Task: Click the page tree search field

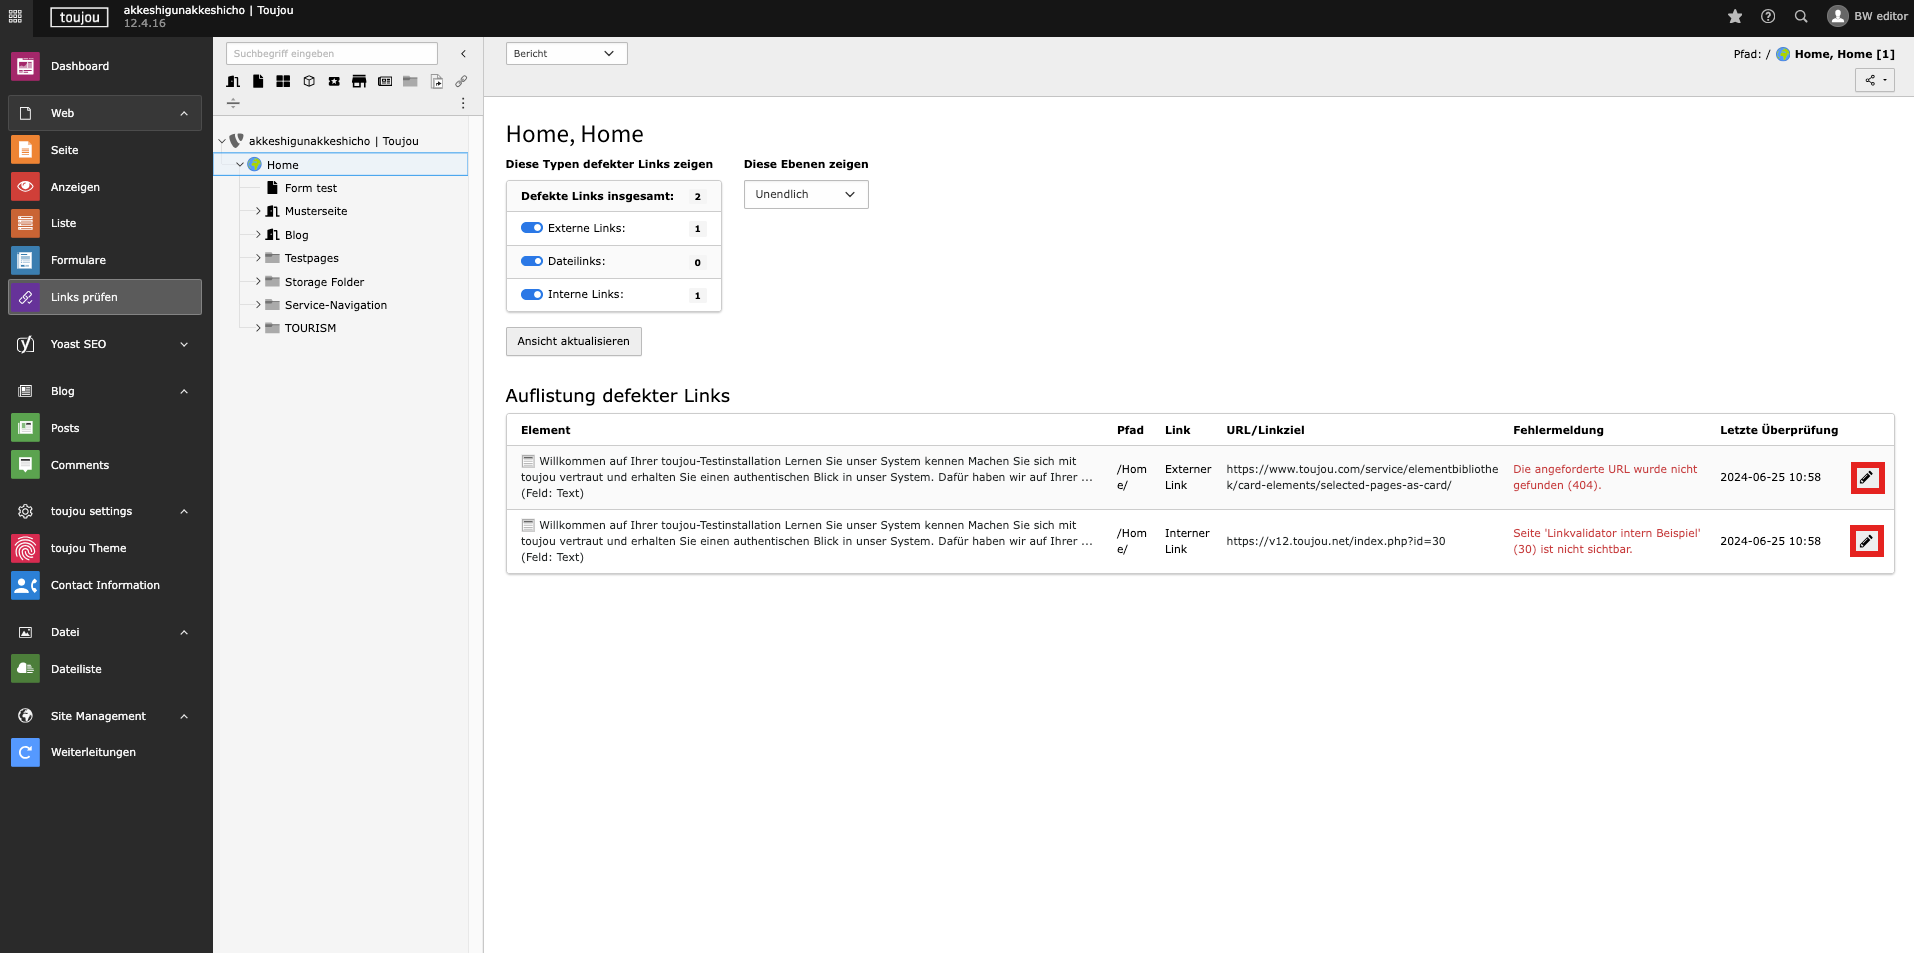Action: click(x=331, y=54)
